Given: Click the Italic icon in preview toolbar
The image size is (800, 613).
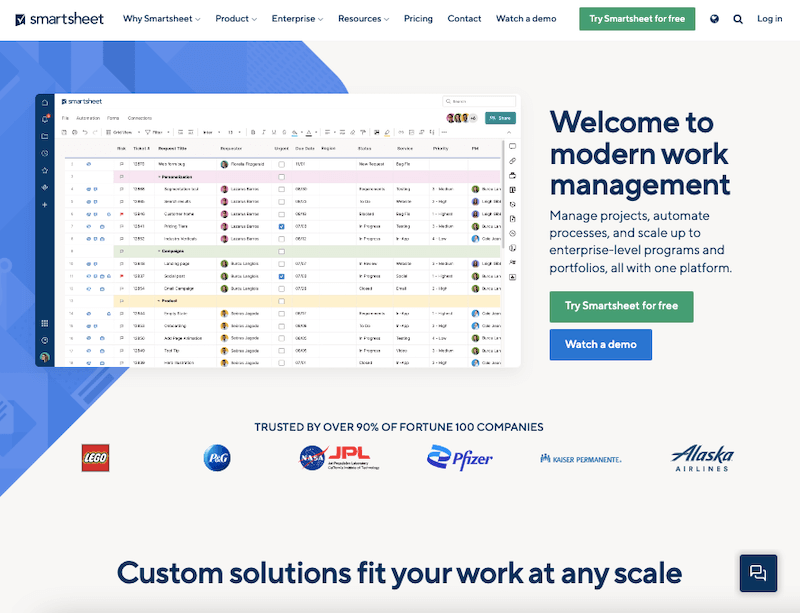Looking at the screenshot, I should (x=263, y=132).
